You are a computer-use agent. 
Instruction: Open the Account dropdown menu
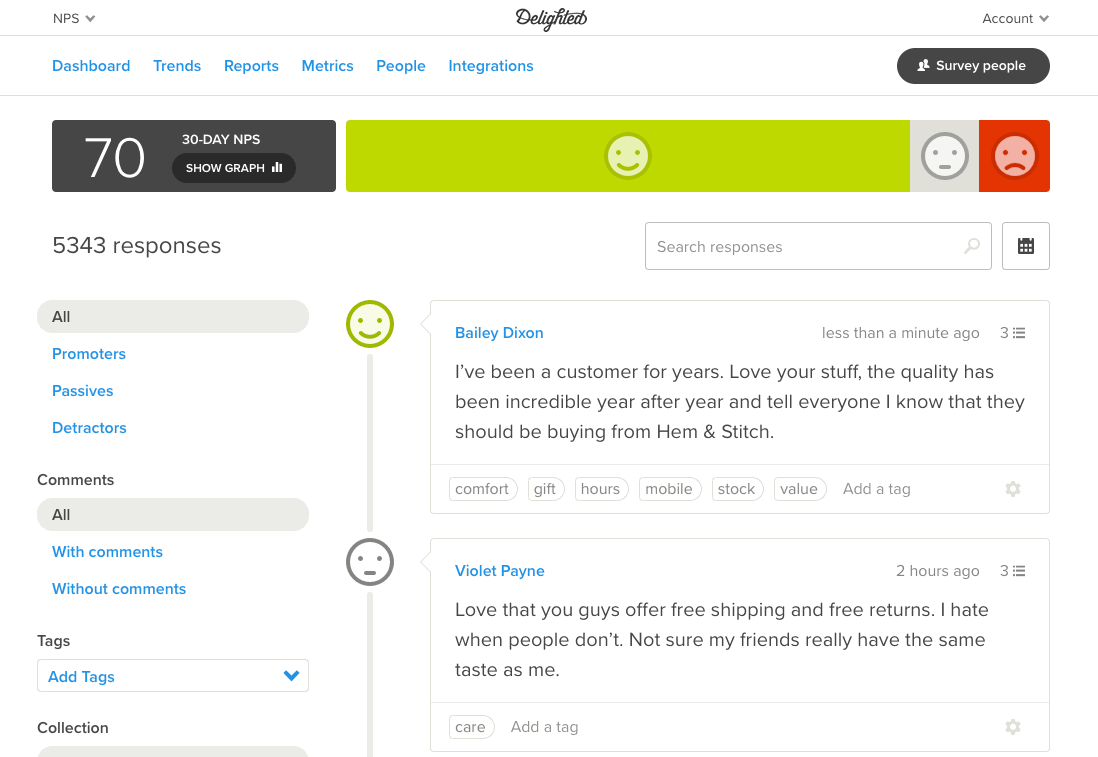(1015, 18)
